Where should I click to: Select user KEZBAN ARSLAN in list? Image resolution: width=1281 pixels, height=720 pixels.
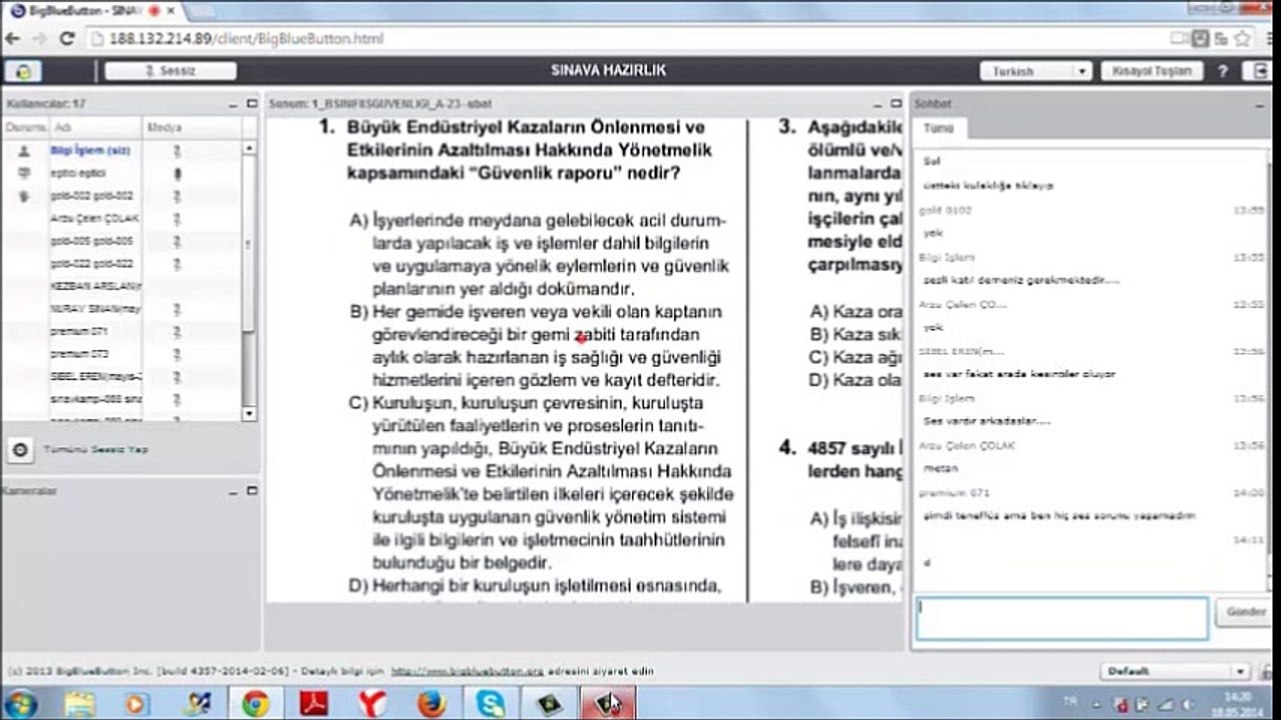[95, 286]
